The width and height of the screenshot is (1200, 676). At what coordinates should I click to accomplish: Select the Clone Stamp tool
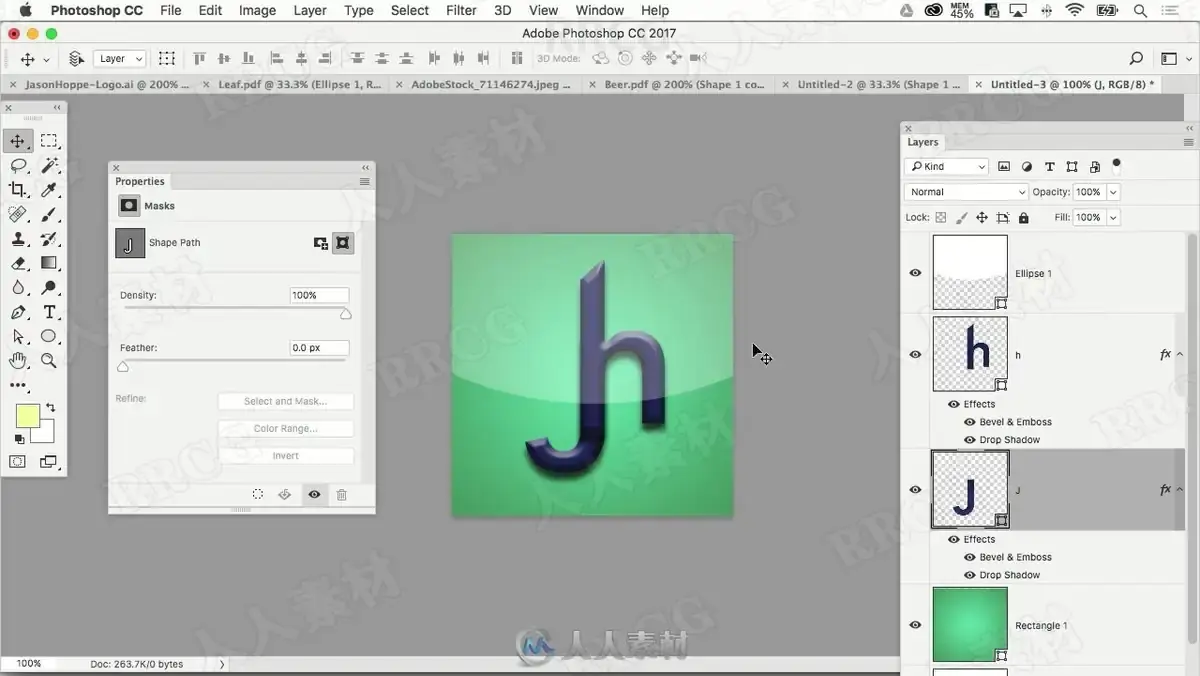click(18, 239)
